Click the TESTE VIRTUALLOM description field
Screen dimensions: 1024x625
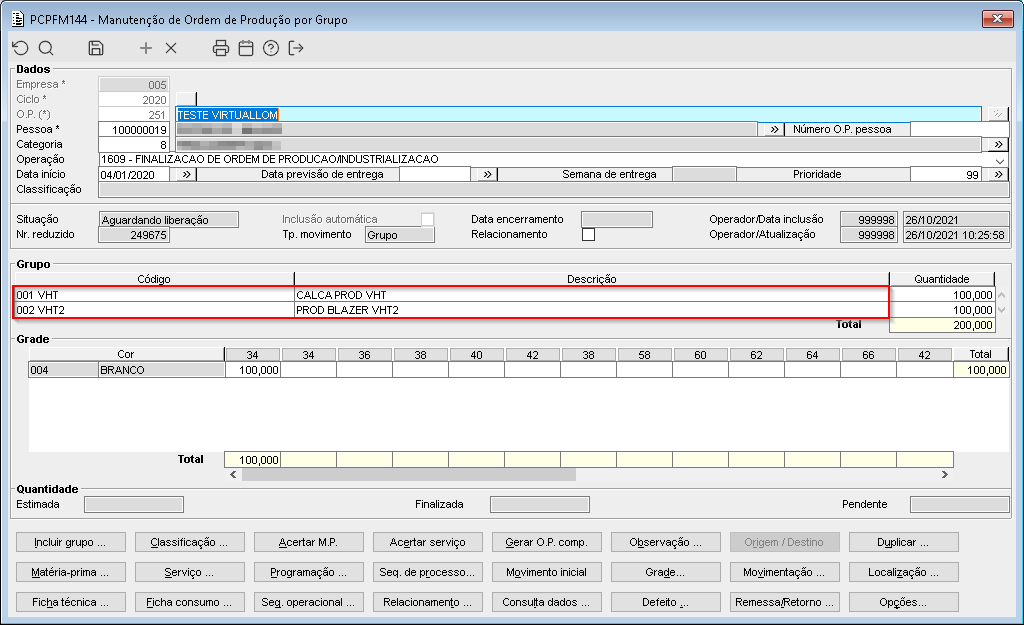tap(579, 114)
